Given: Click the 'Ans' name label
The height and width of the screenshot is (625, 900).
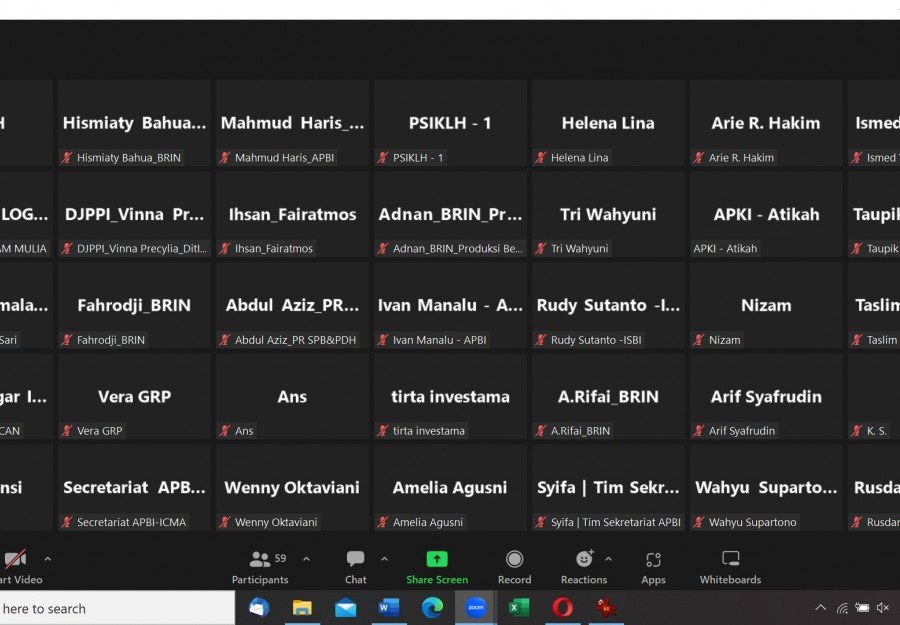Looking at the screenshot, I should pyautogui.click(x=244, y=430).
